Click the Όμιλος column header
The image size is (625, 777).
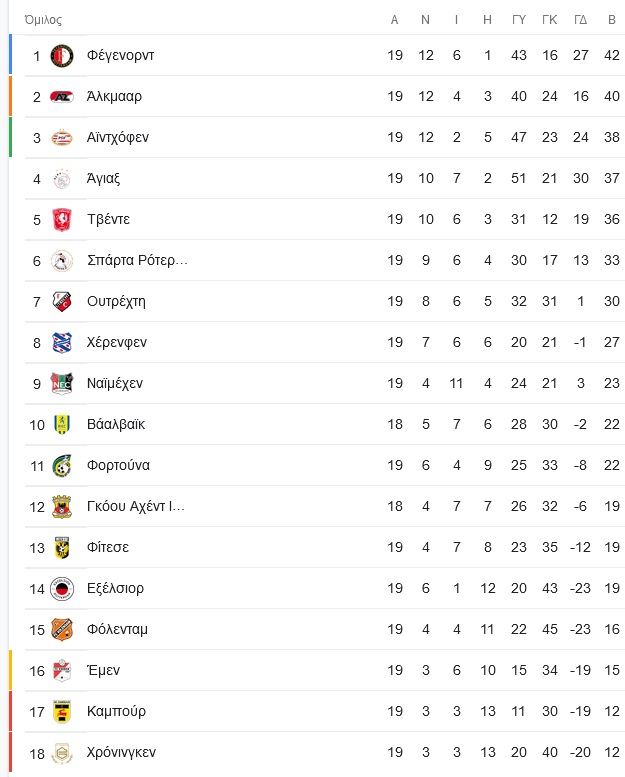pyautogui.click(x=43, y=20)
